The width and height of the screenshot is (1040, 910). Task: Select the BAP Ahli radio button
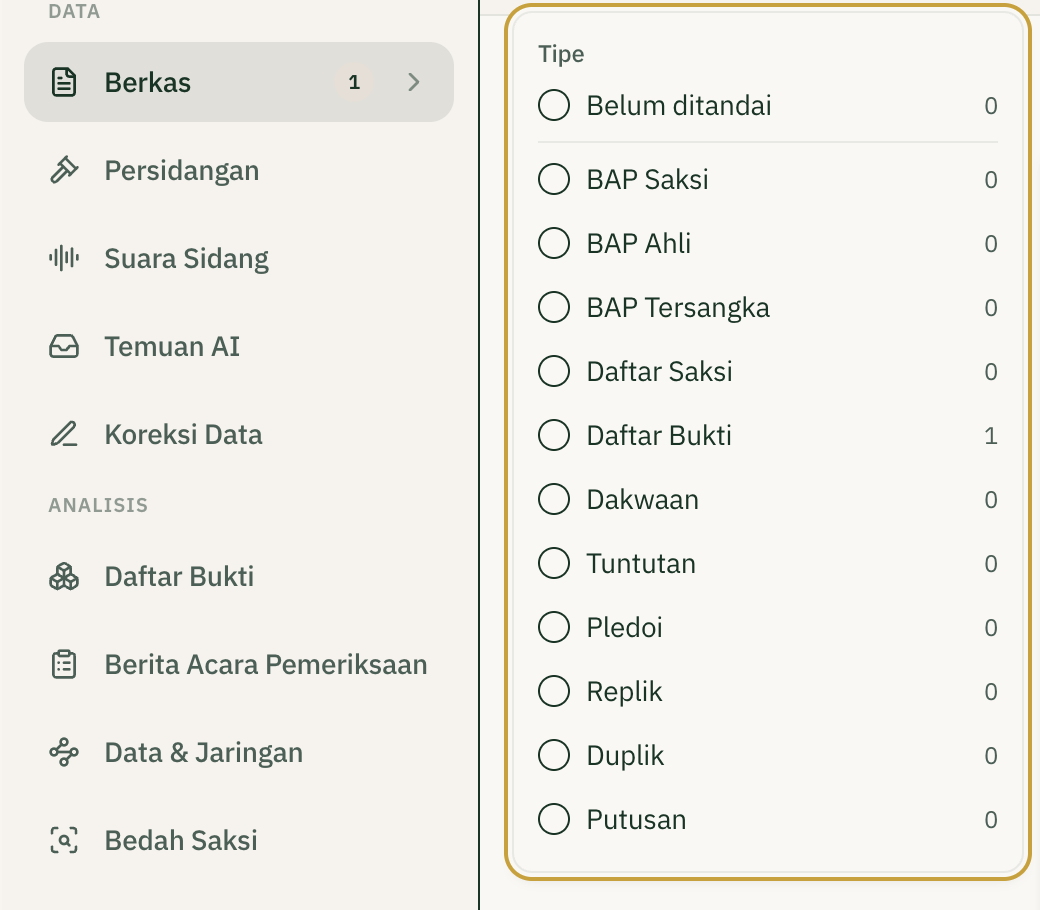pyautogui.click(x=554, y=243)
